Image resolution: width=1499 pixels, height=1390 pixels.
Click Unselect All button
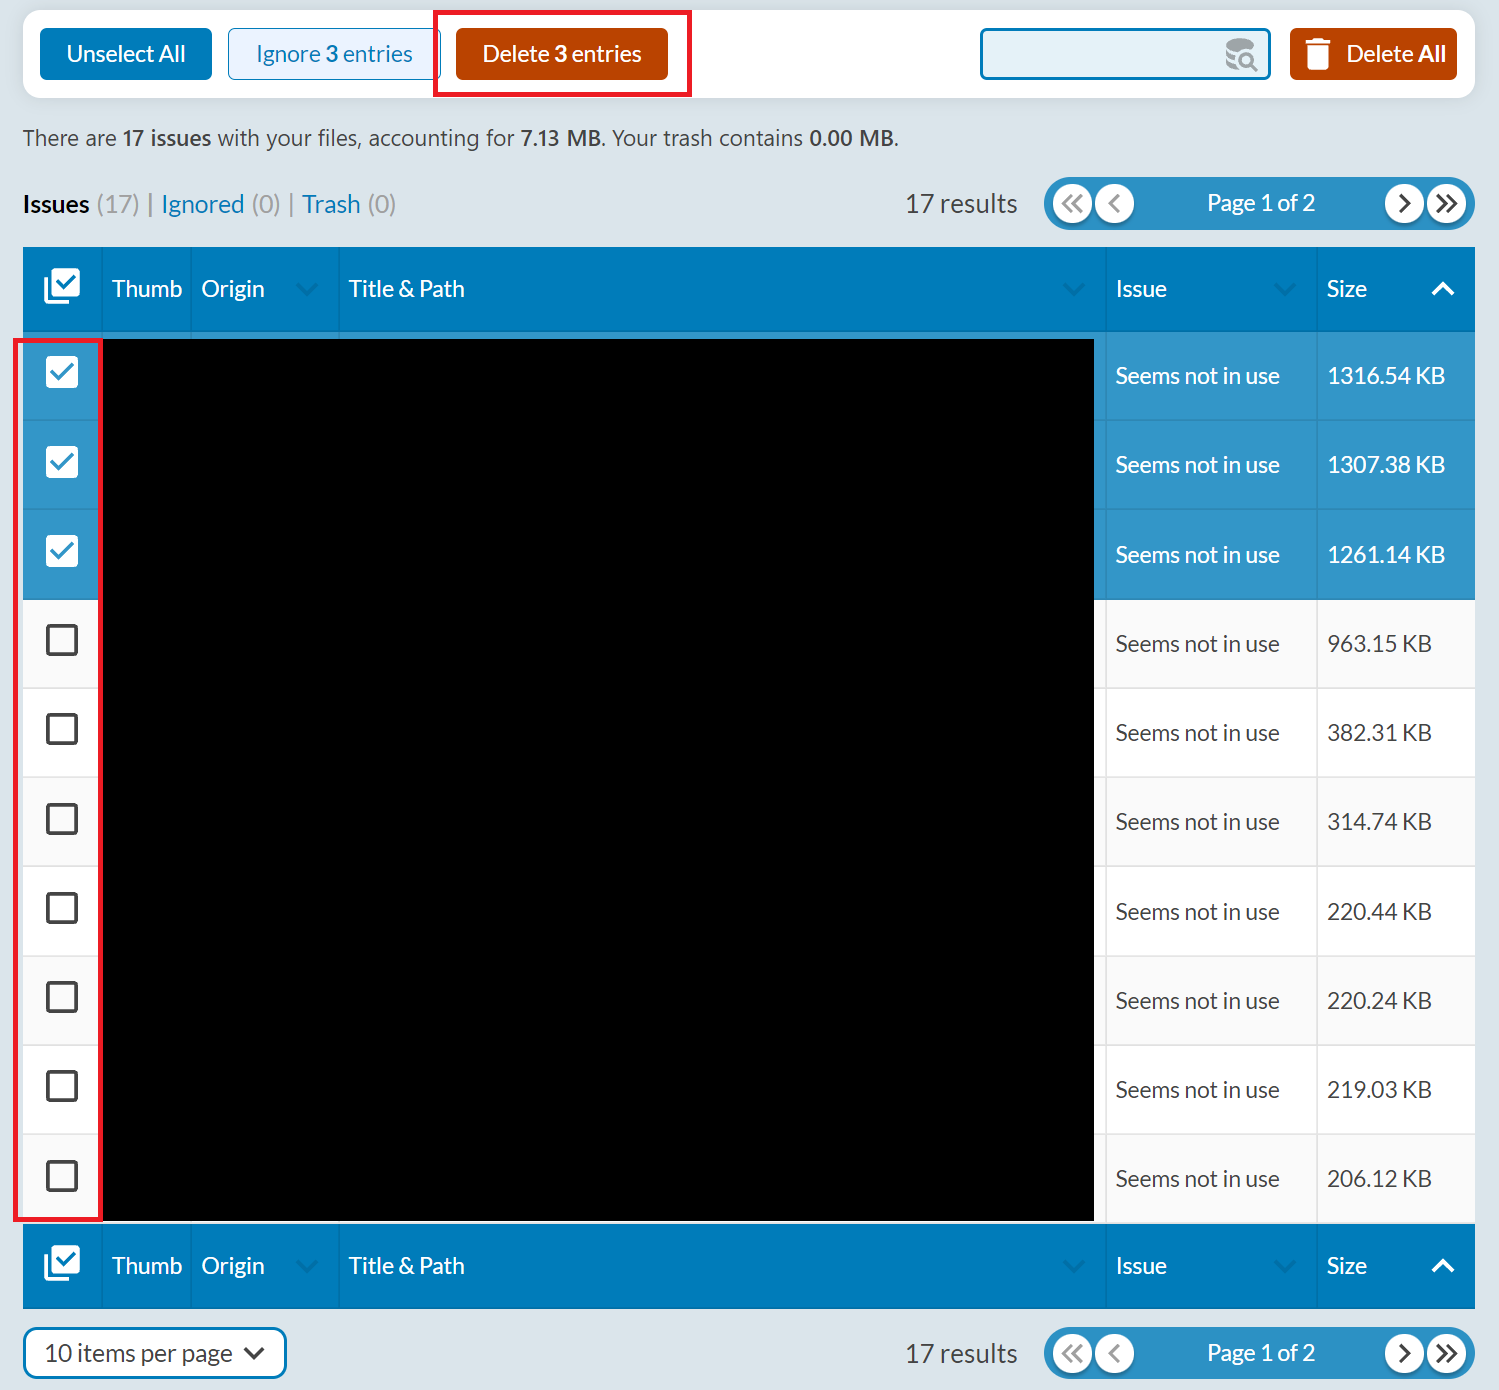click(126, 54)
